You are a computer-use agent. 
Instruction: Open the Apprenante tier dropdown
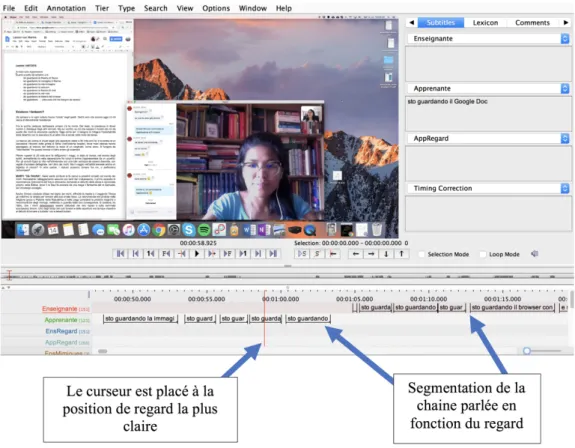point(565,88)
